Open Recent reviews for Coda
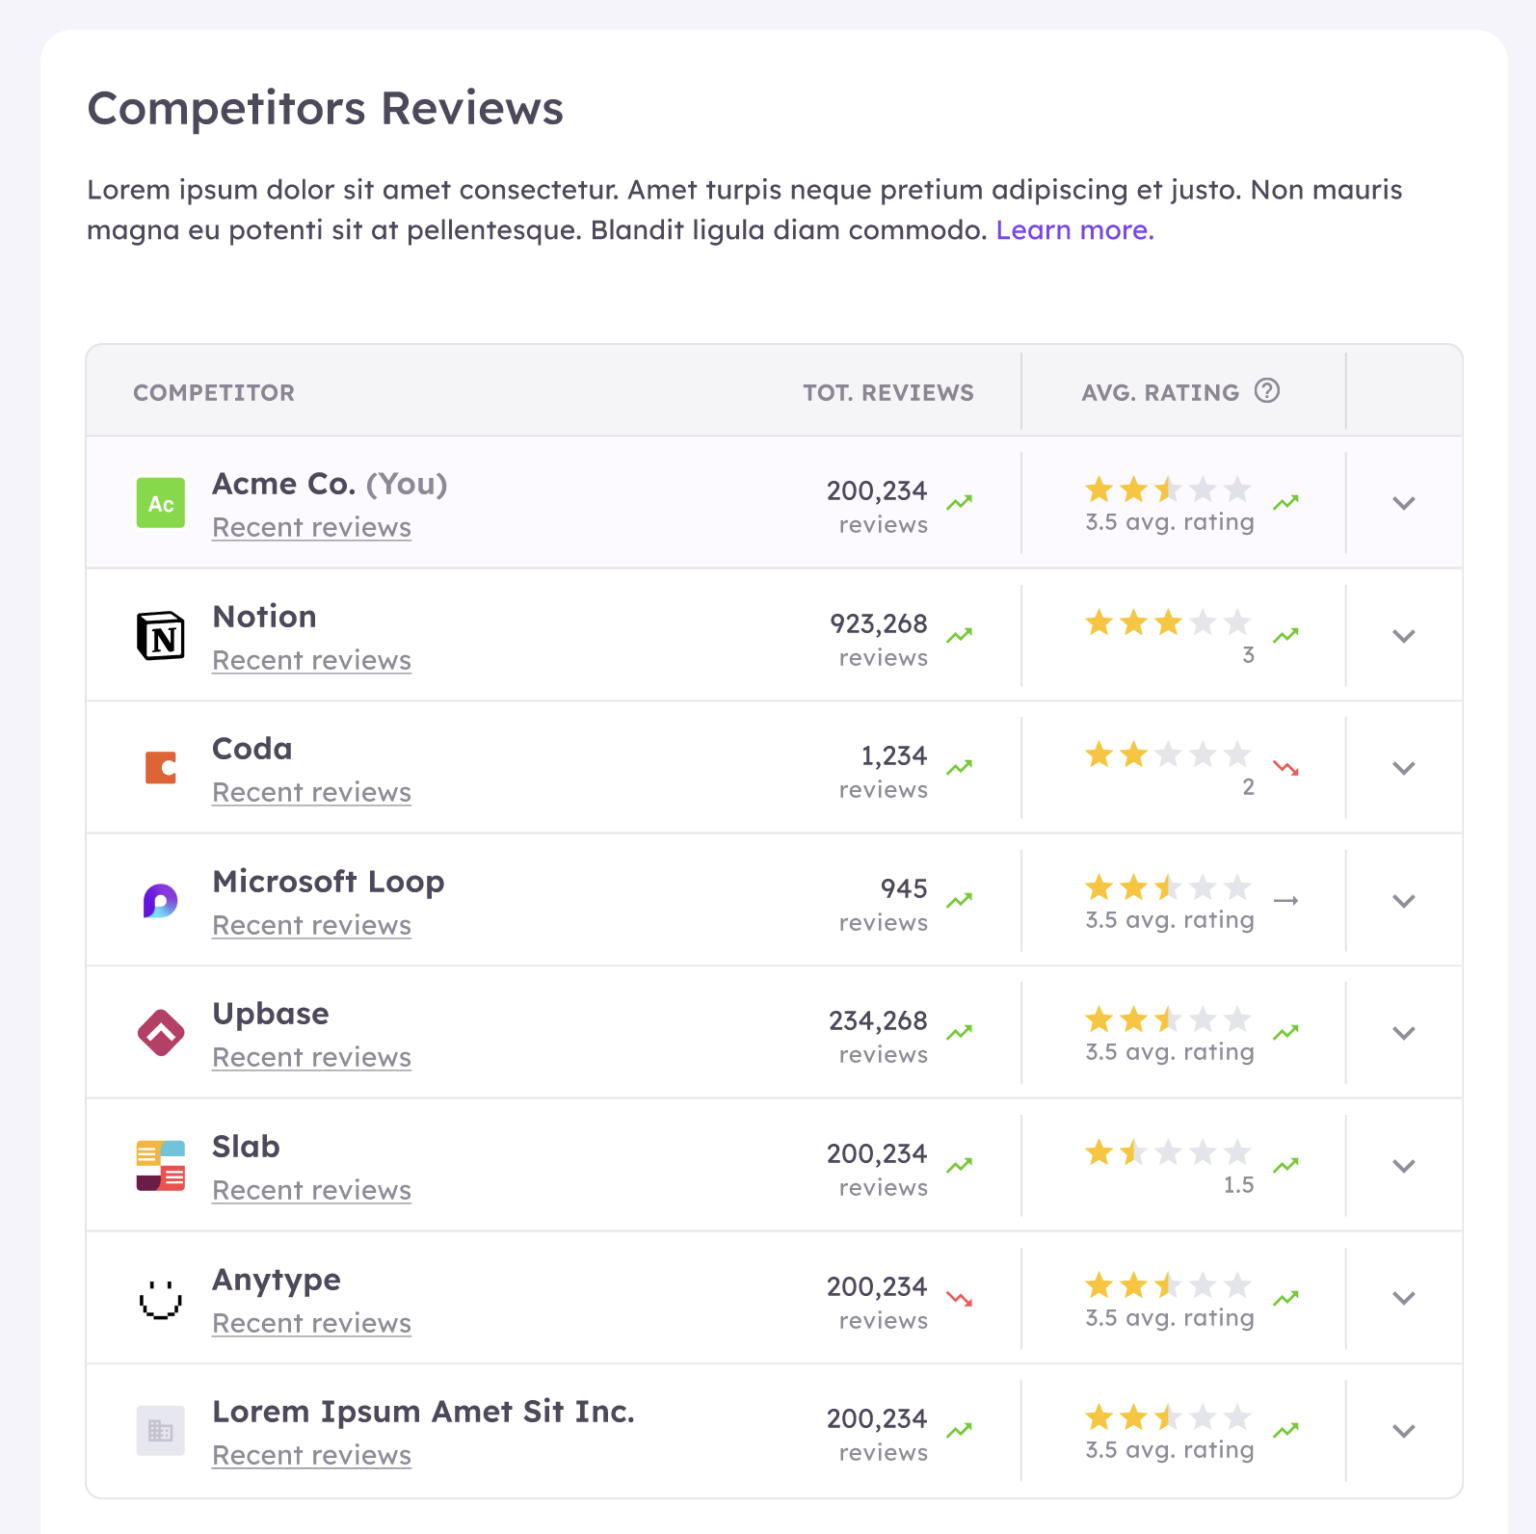 [x=311, y=791]
